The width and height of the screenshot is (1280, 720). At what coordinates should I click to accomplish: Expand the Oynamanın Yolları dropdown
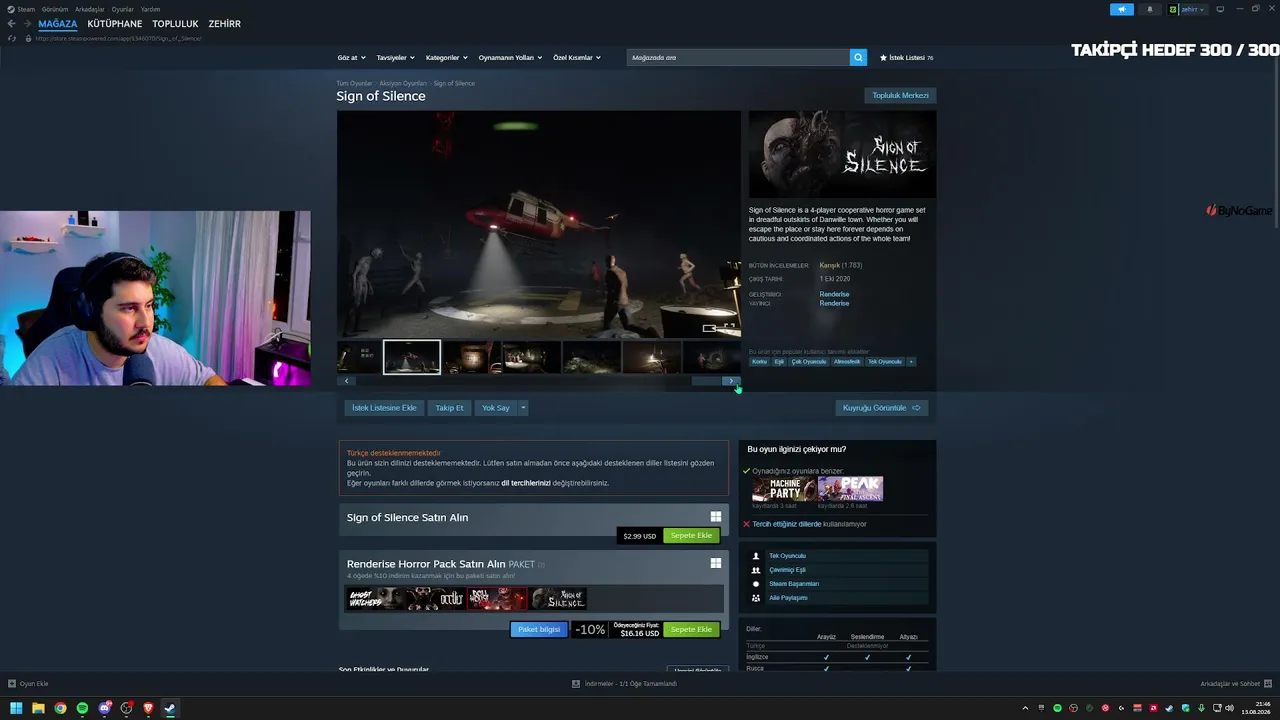pos(510,58)
